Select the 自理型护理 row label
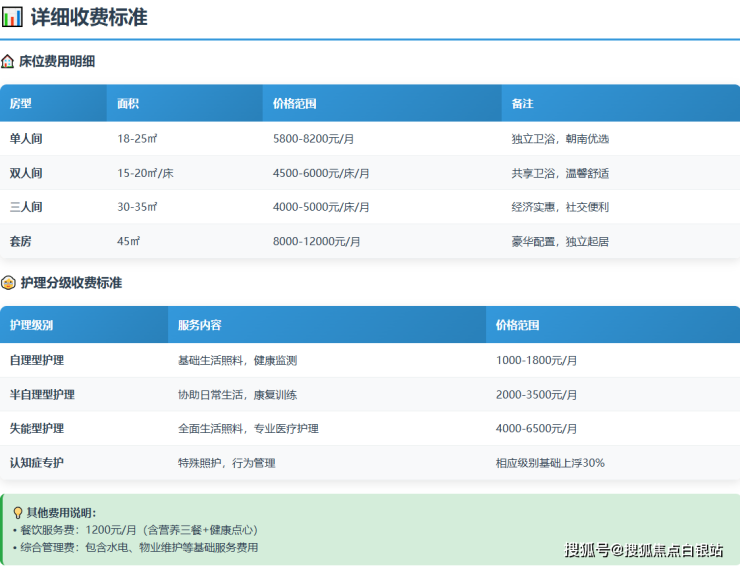This screenshot has height=566, width=740. 37,360
